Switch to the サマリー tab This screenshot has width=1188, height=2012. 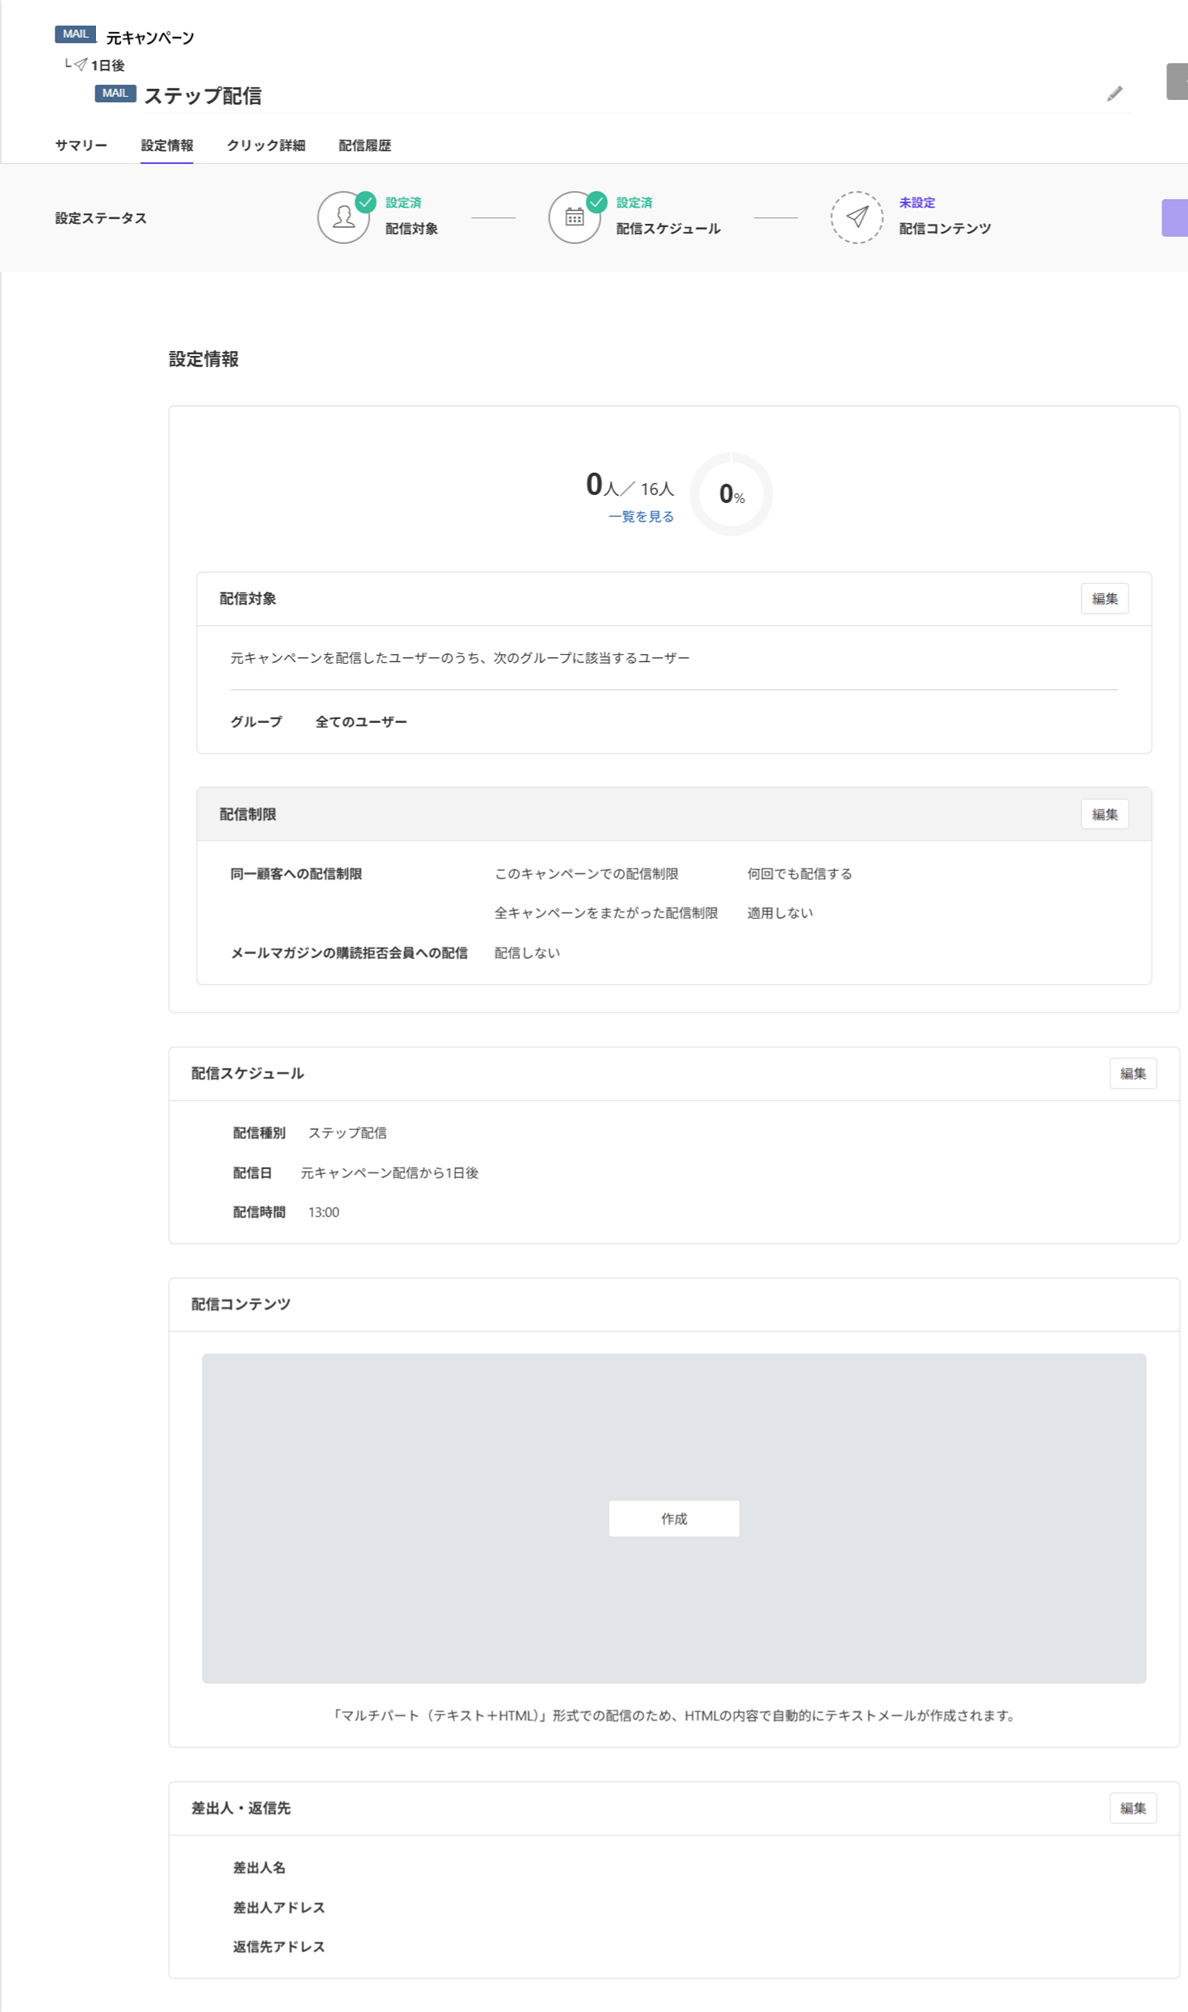click(x=81, y=146)
